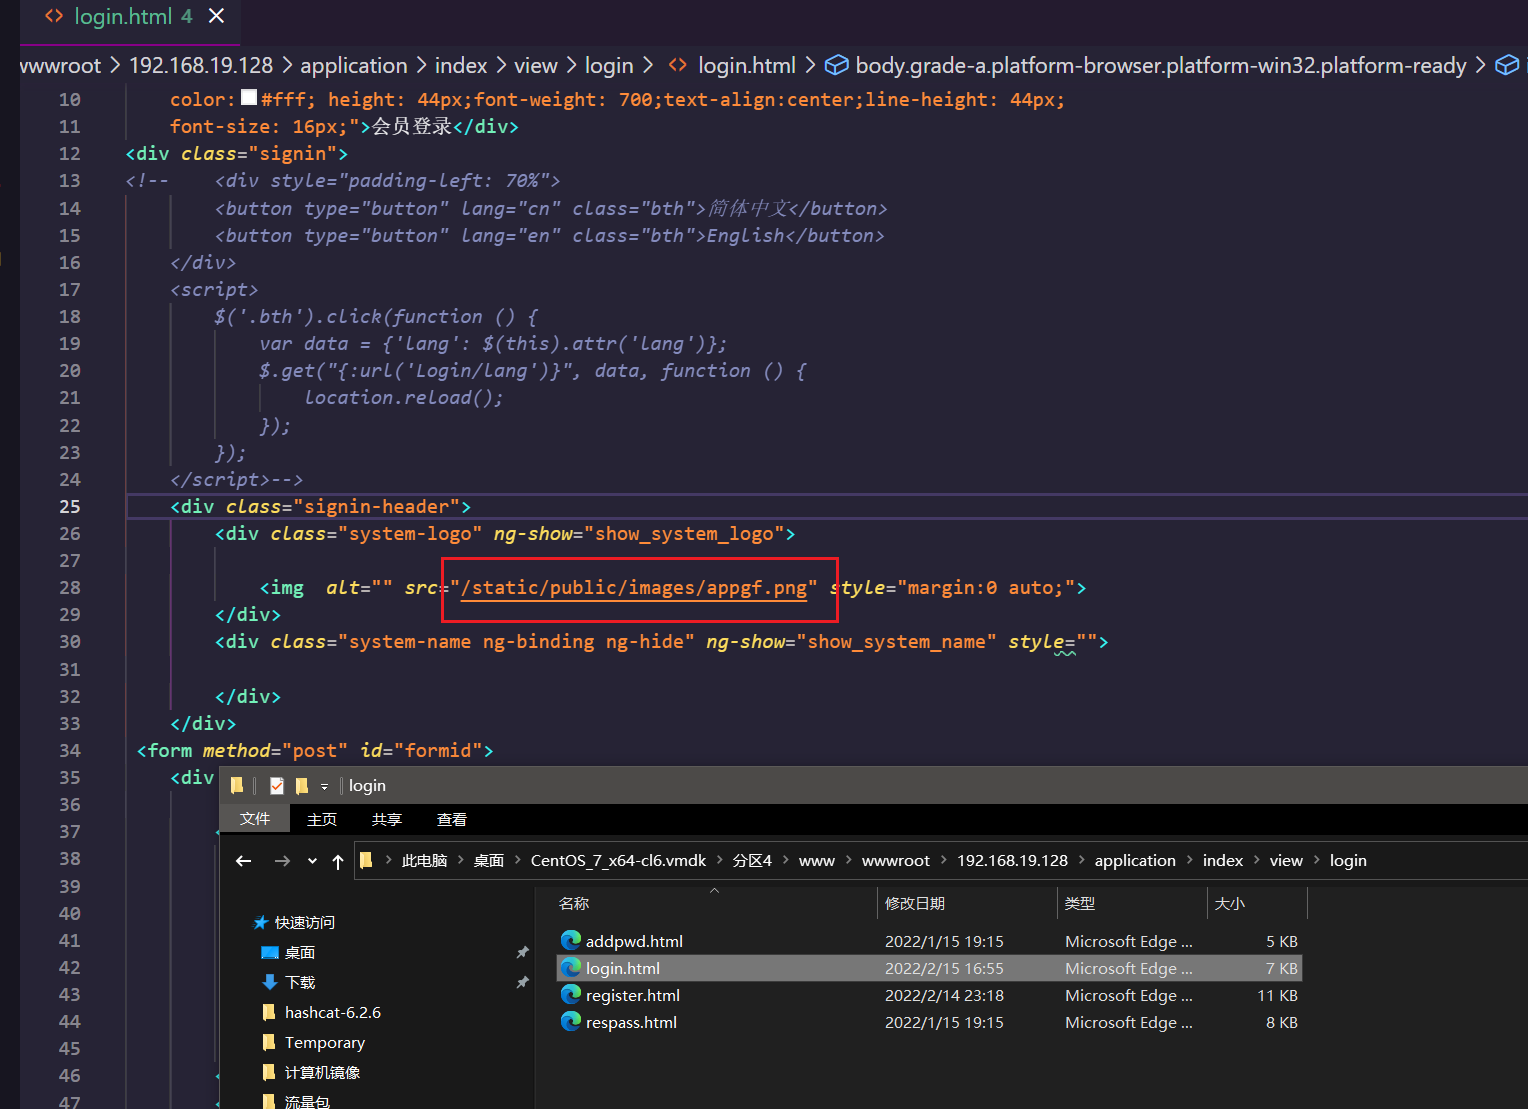
Task: Sort files by 类型 column
Action: (x=1132, y=904)
